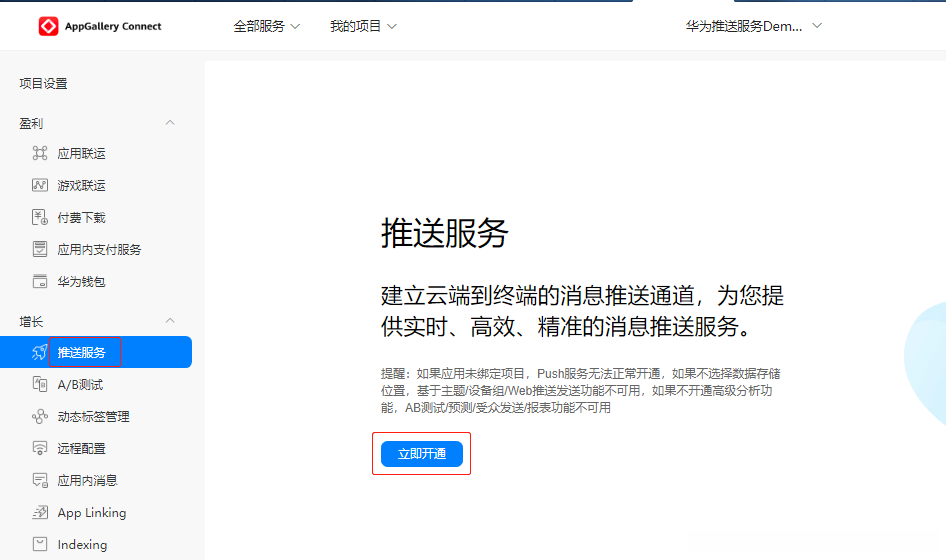Screen dimensions: 946x560
Task: Click the Indexing sidebar icon
Action: 40,544
